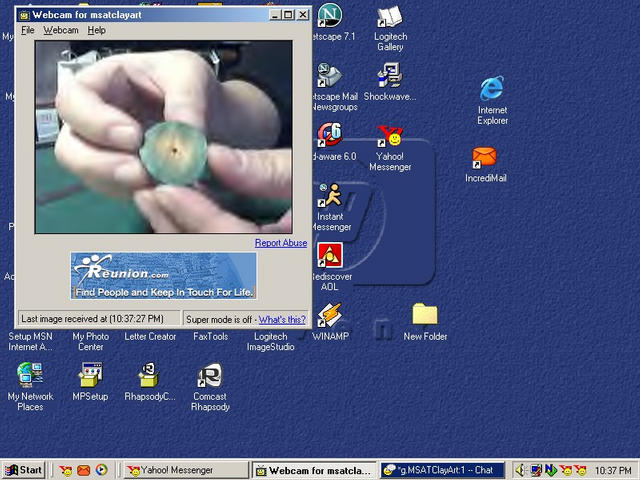Viewport: 640px width, 480px height.
Task: Click the Last image received status field
Action: 98,319
